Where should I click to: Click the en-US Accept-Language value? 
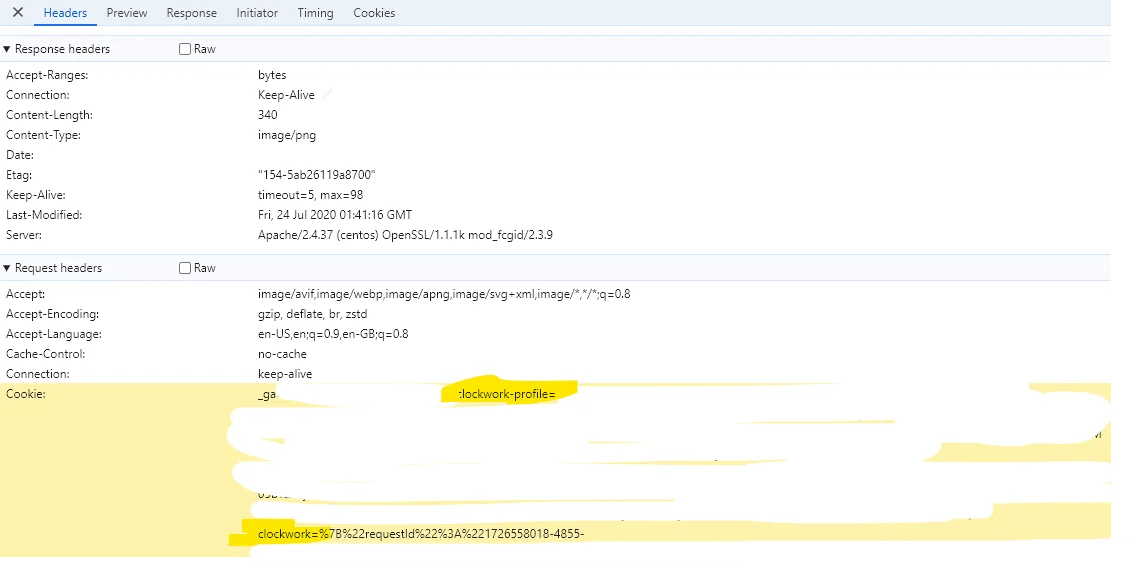(333, 334)
